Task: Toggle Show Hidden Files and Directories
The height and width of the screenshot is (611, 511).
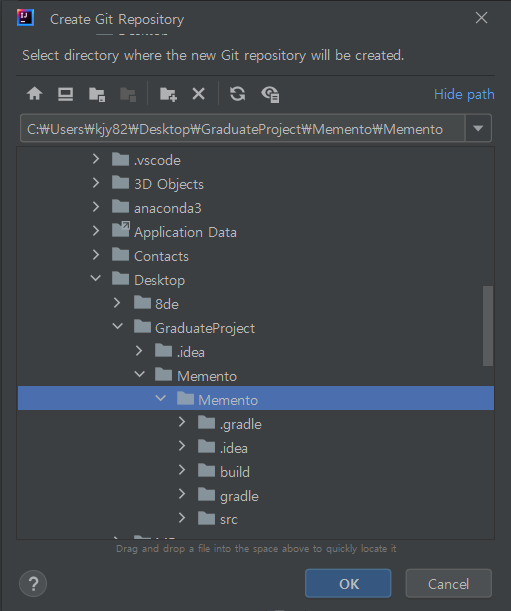Action: [x=270, y=94]
